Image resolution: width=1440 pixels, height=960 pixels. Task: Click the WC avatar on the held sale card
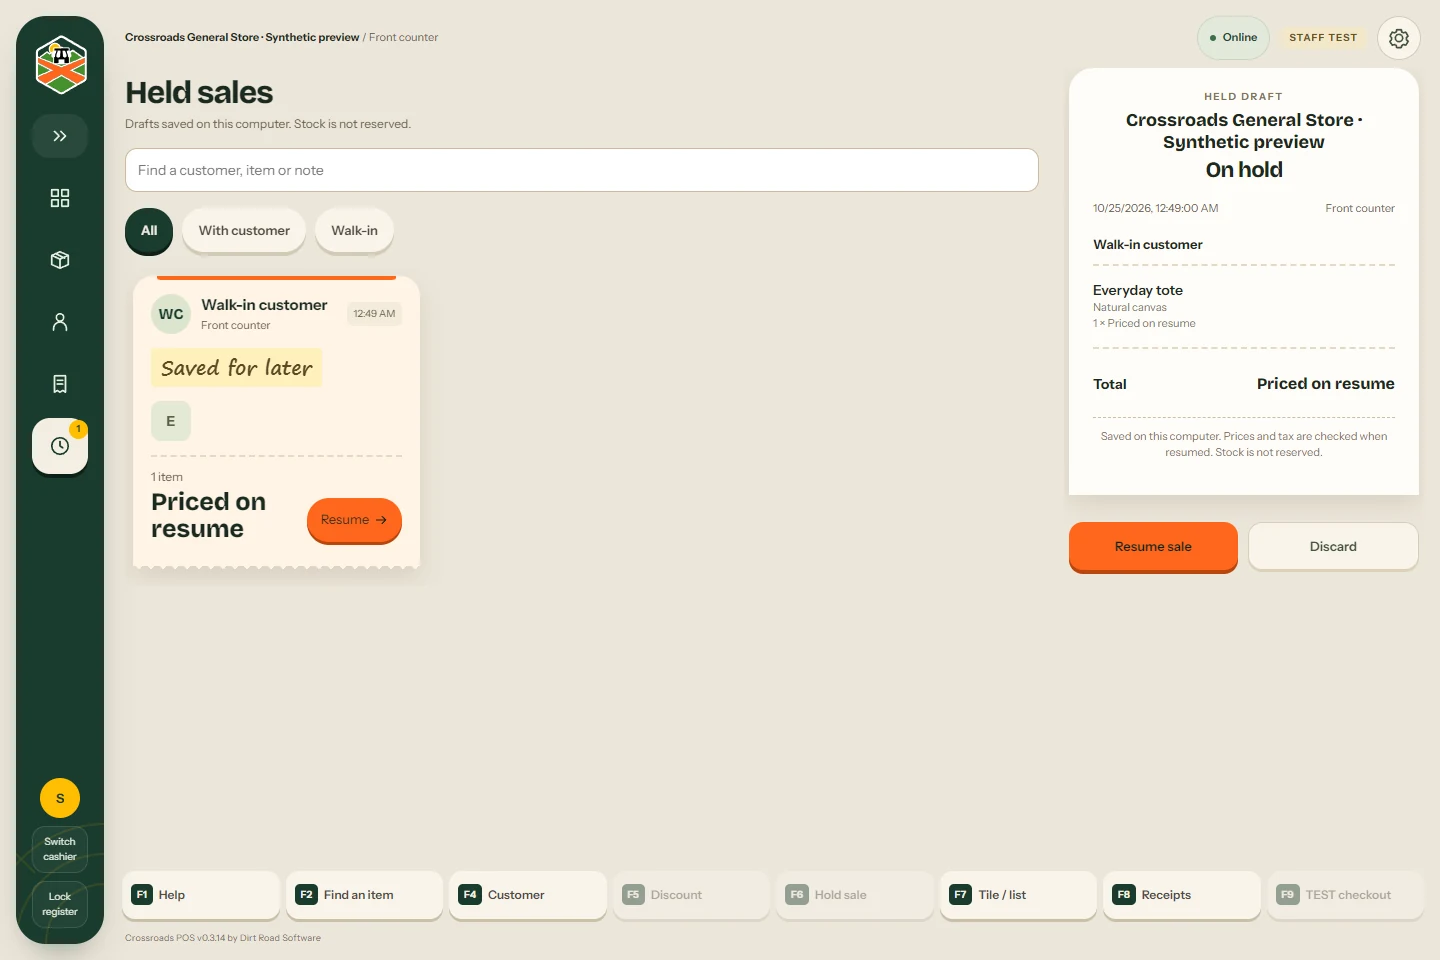pyautogui.click(x=171, y=314)
